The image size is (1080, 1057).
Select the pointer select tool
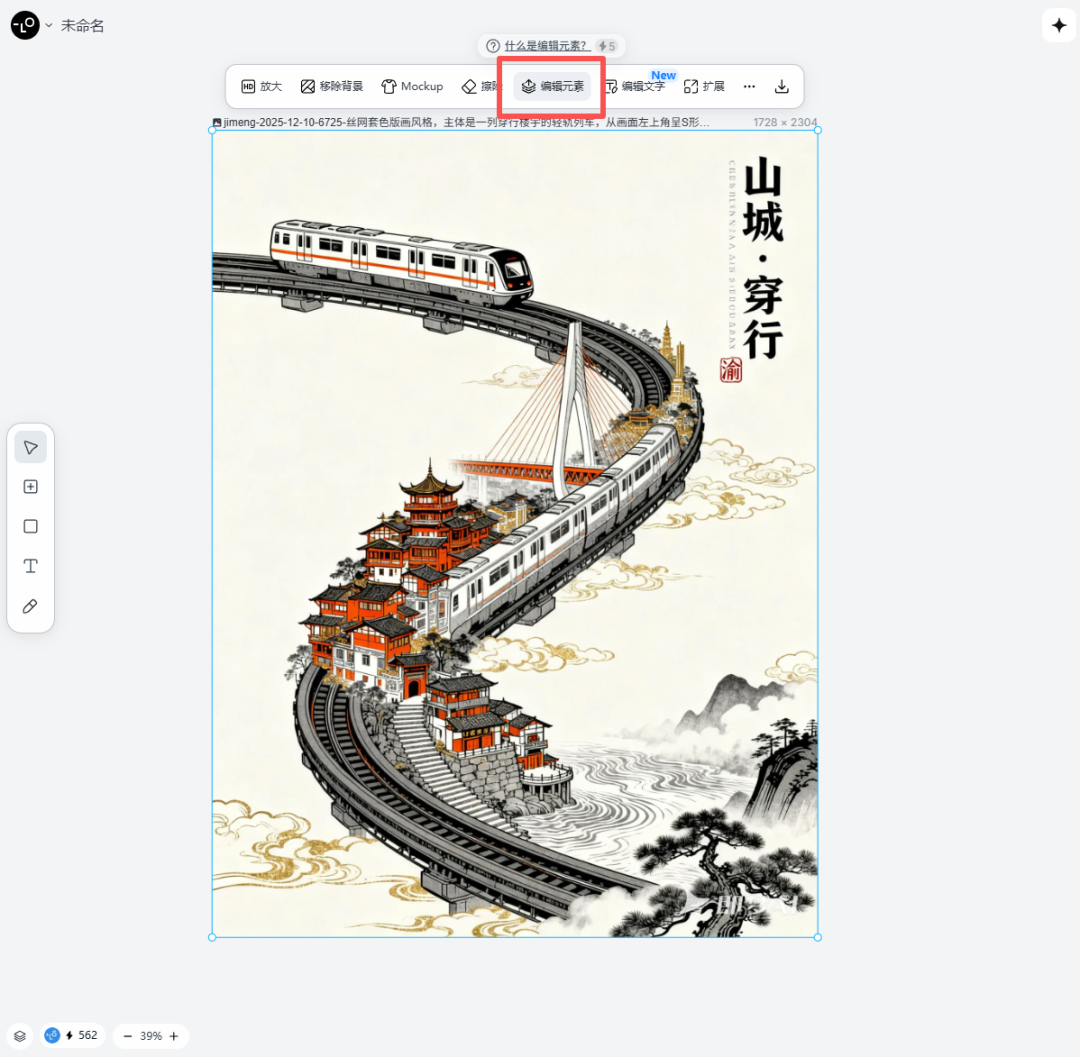pyautogui.click(x=30, y=448)
